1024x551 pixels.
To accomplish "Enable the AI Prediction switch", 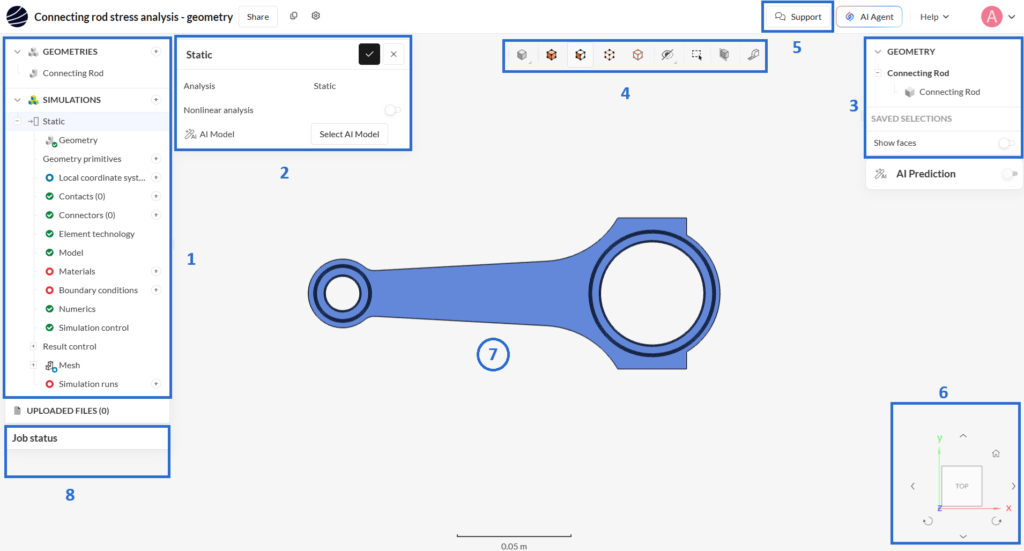I will point(1010,174).
